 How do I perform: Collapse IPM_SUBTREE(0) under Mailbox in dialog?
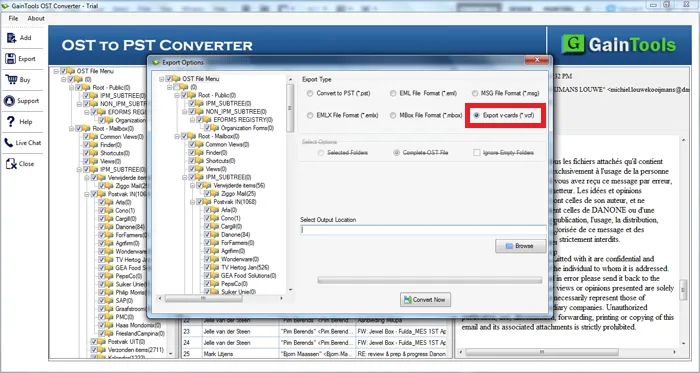coord(185,177)
